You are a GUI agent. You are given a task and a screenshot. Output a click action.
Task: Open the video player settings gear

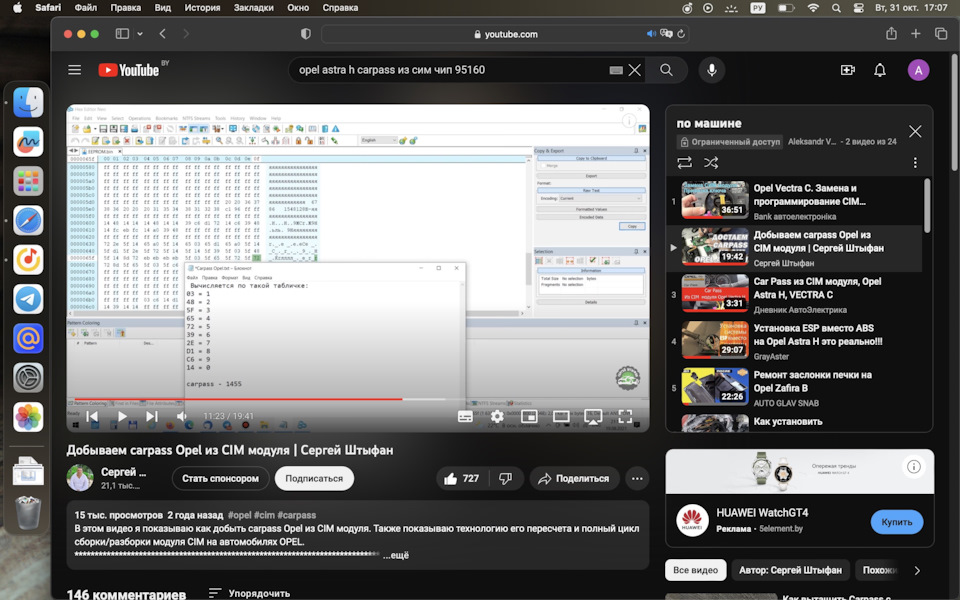coord(497,416)
